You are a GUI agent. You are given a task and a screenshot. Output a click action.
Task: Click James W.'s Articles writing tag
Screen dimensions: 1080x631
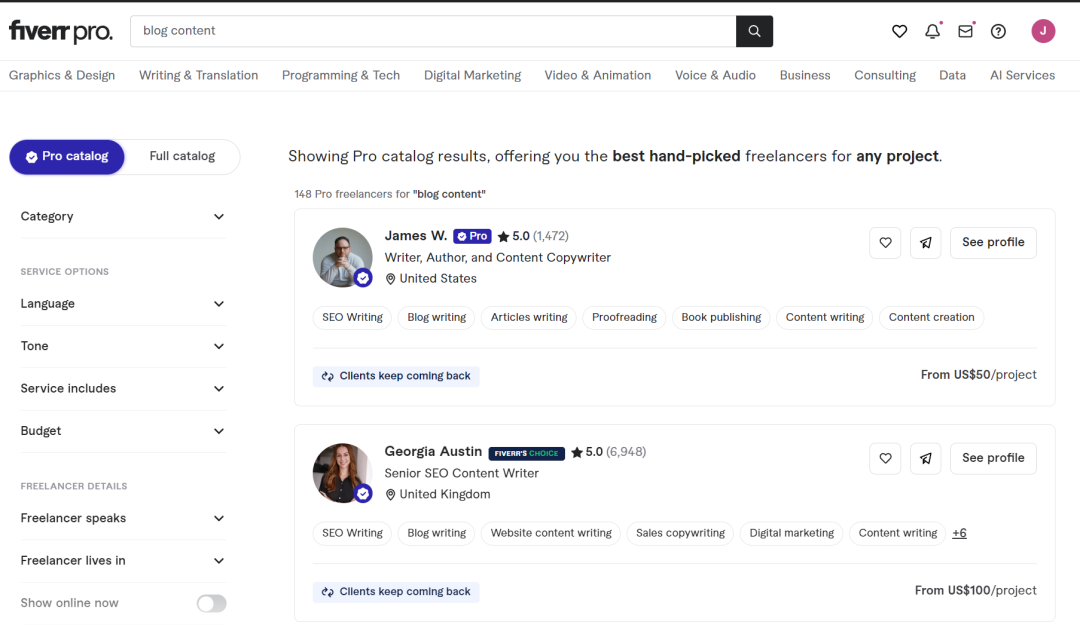pyautogui.click(x=529, y=318)
